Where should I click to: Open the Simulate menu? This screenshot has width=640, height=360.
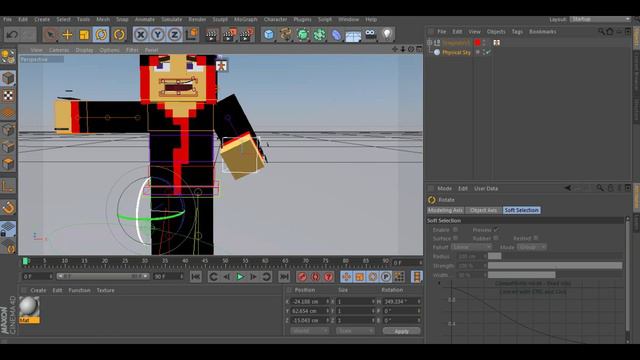(171, 19)
